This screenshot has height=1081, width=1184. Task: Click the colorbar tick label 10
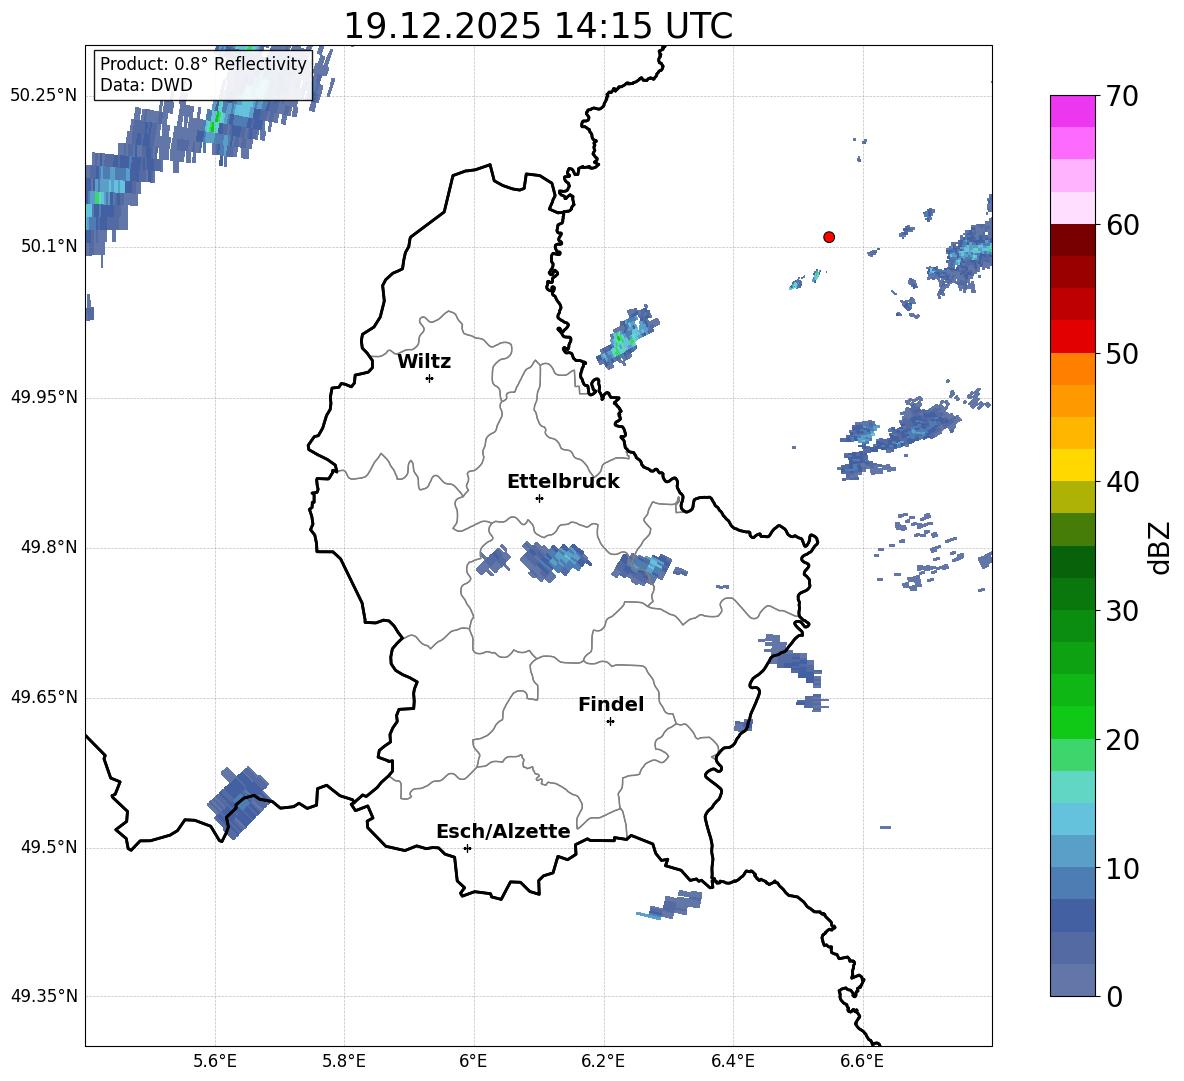(1122, 868)
